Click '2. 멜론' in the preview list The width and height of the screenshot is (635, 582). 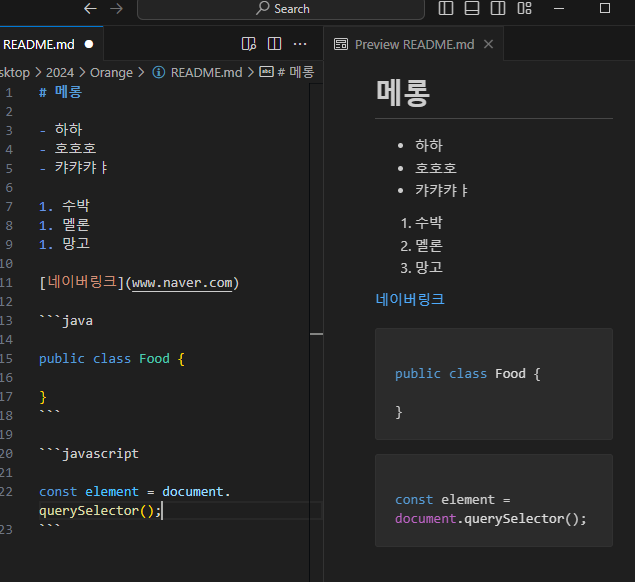click(x=422, y=245)
